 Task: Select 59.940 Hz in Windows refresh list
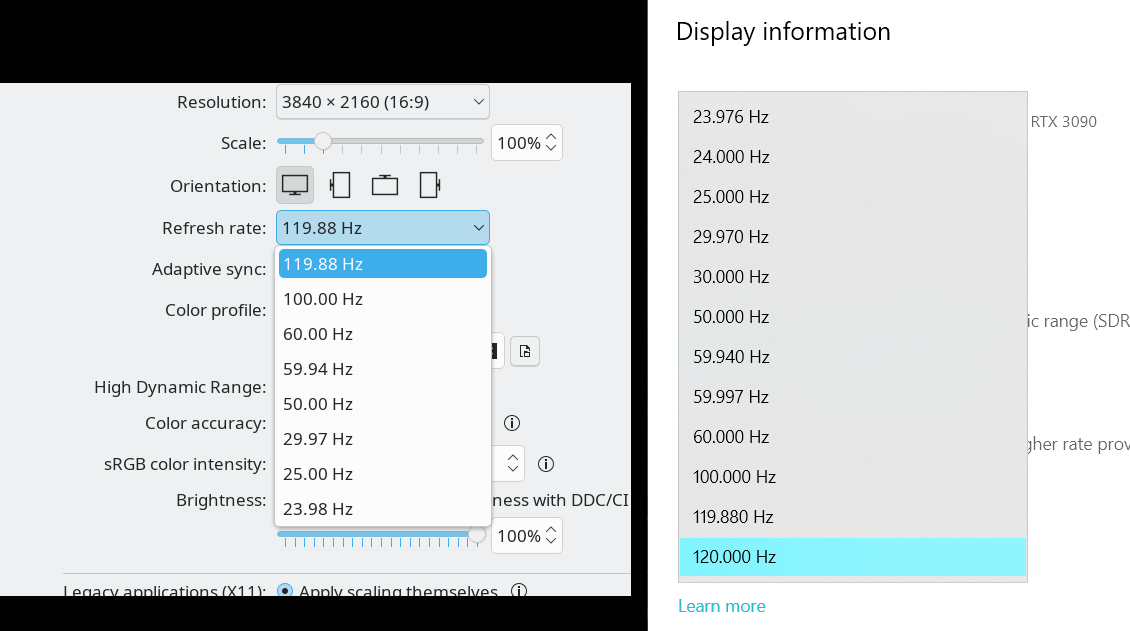(853, 357)
